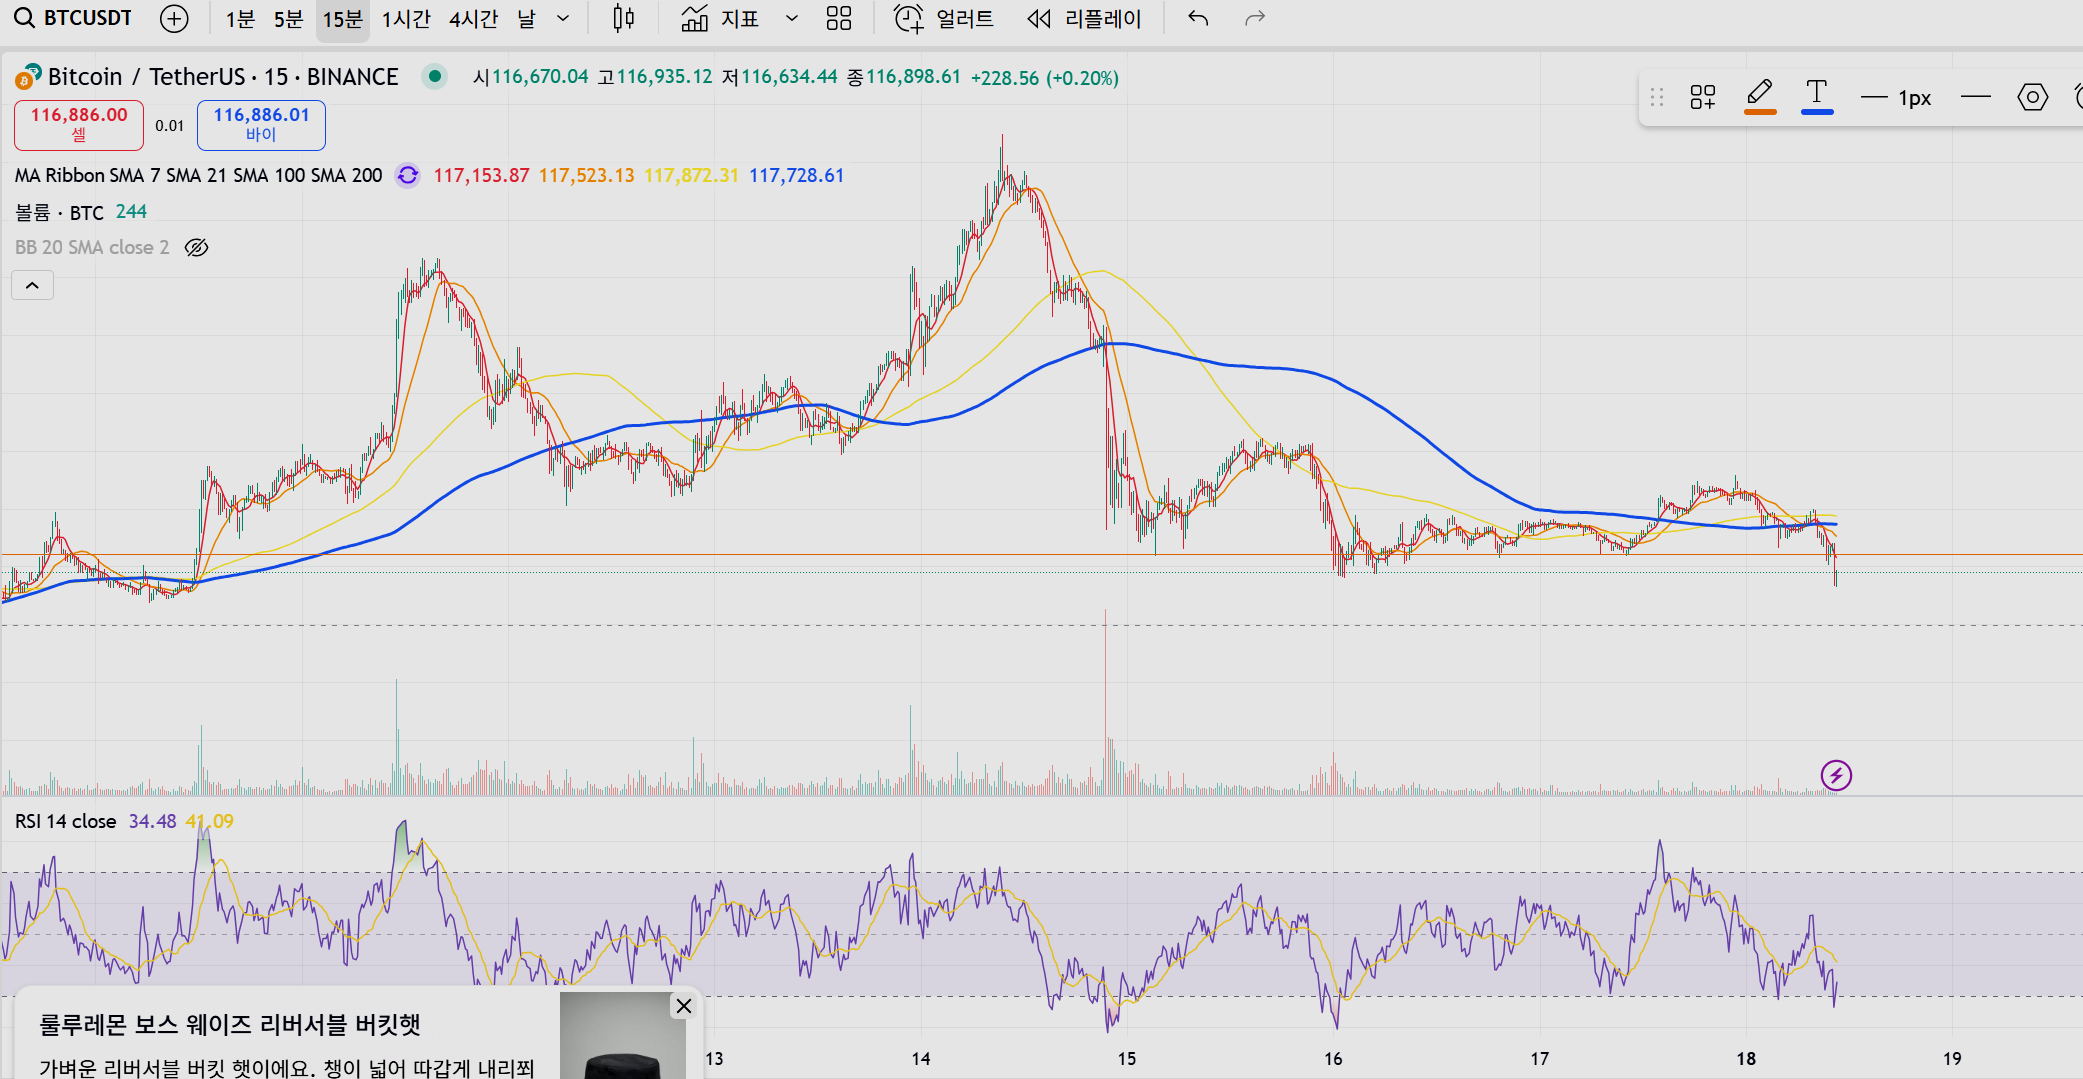This screenshot has width=2083, height=1079.
Task: Switch to the 4시간 timeframe
Action: [473, 19]
